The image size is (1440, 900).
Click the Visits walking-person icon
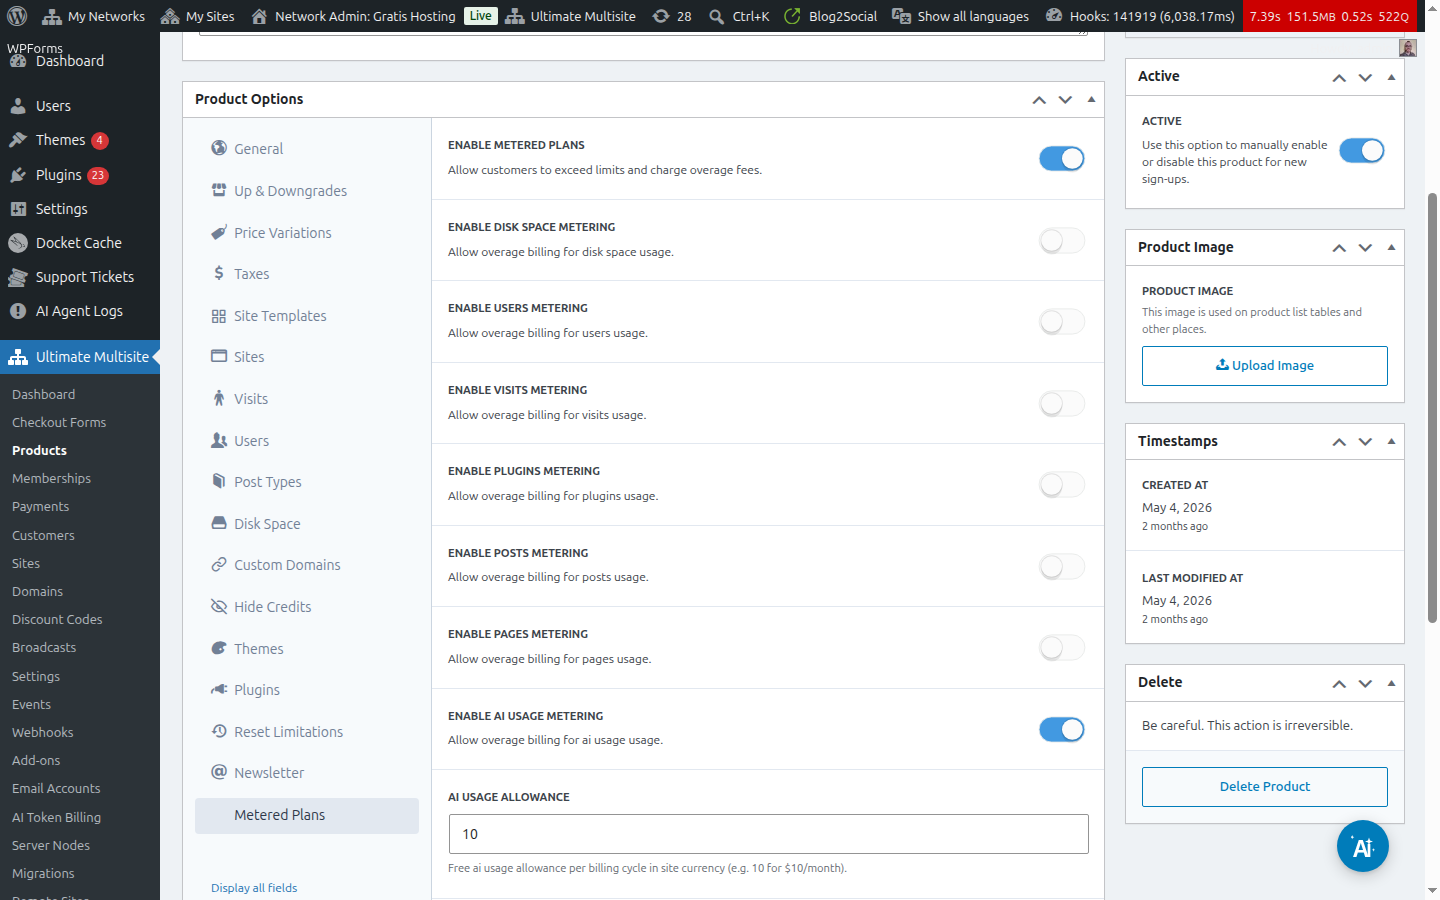pos(219,398)
